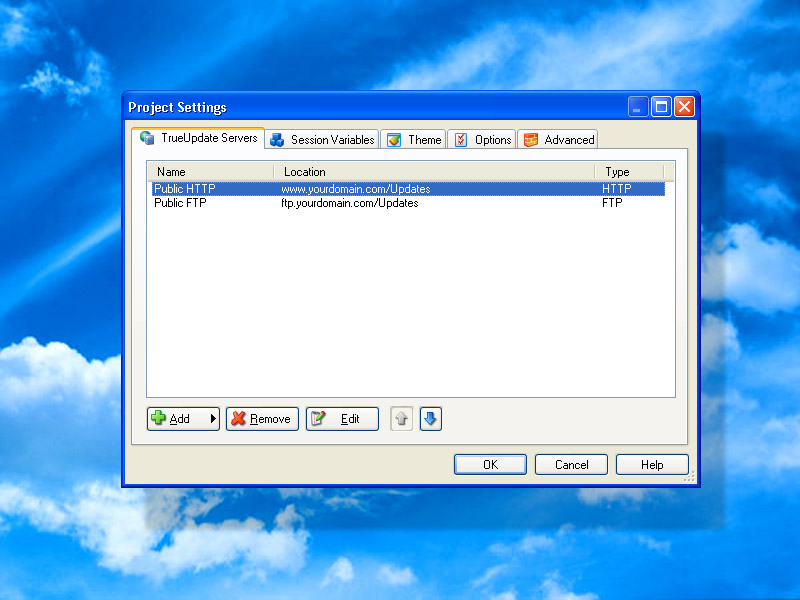Screen dimensions: 800x600
Task: Select the Public FTP server row
Action: coord(408,203)
